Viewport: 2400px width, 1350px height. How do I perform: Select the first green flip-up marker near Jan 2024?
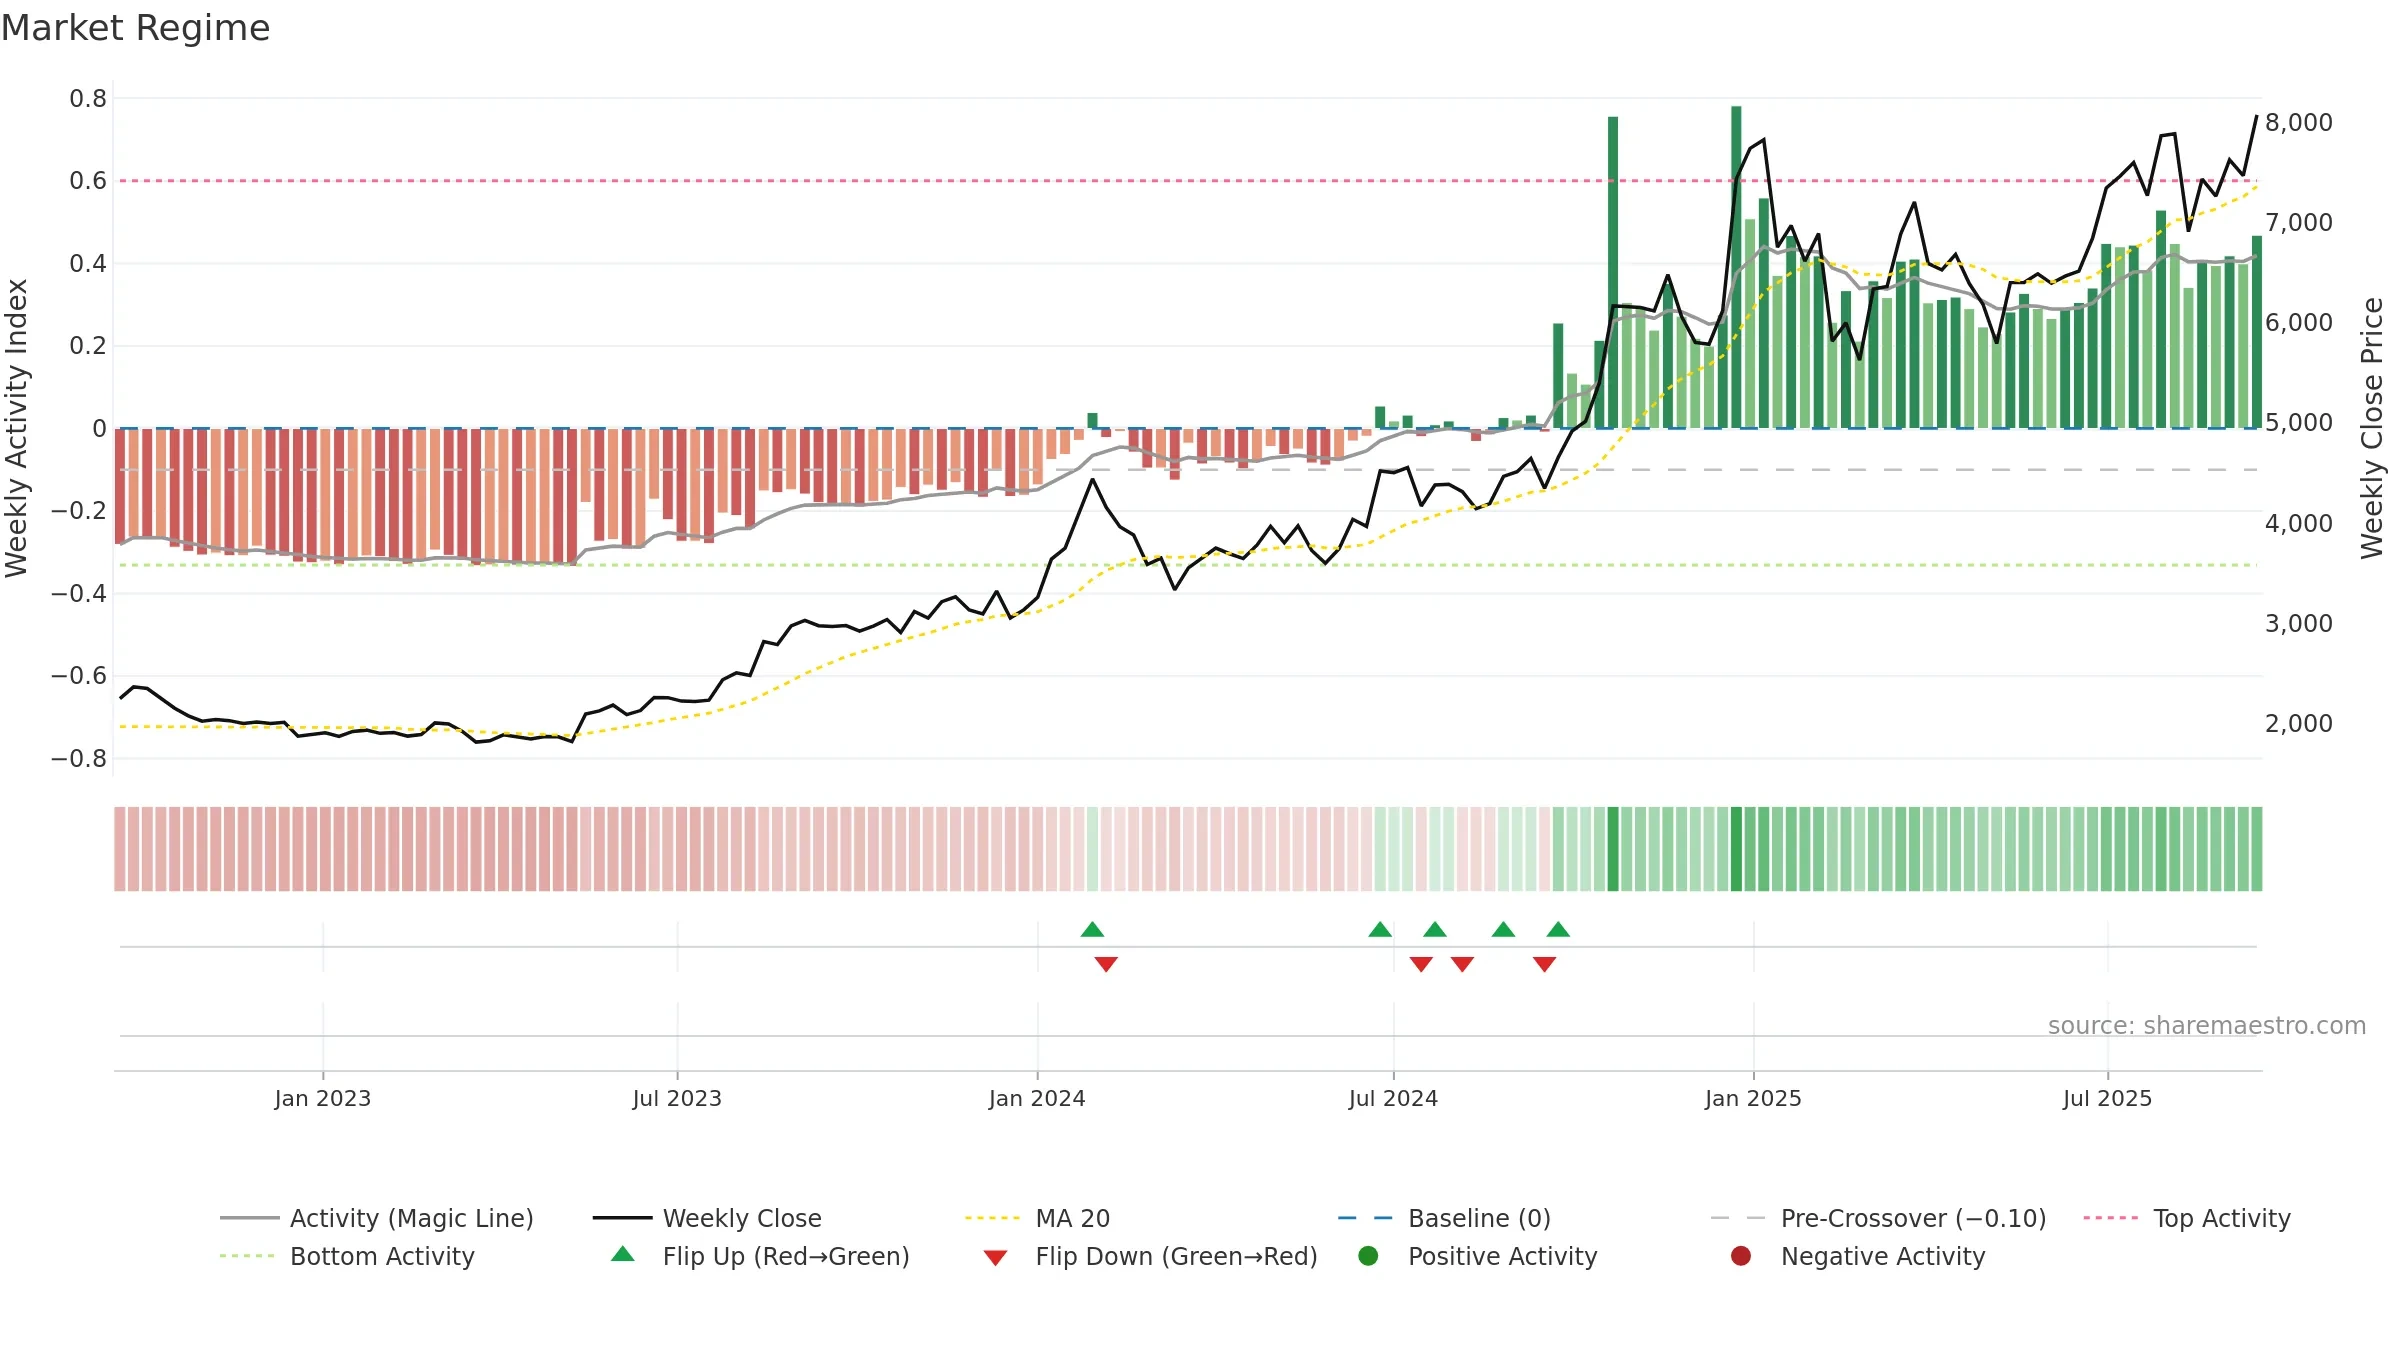(x=1092, y=930)
